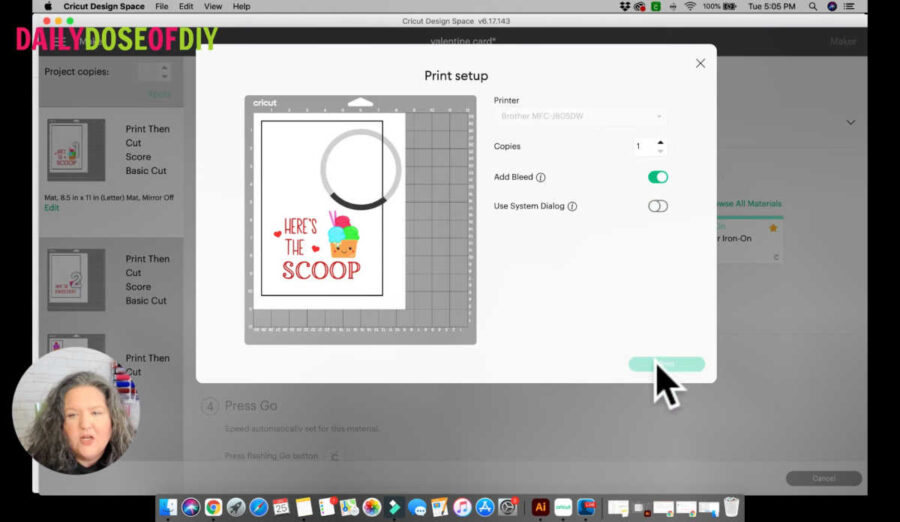Click the clock showing Tue 5:05 PM
This screenshot has width=900, height=522.
771,6
